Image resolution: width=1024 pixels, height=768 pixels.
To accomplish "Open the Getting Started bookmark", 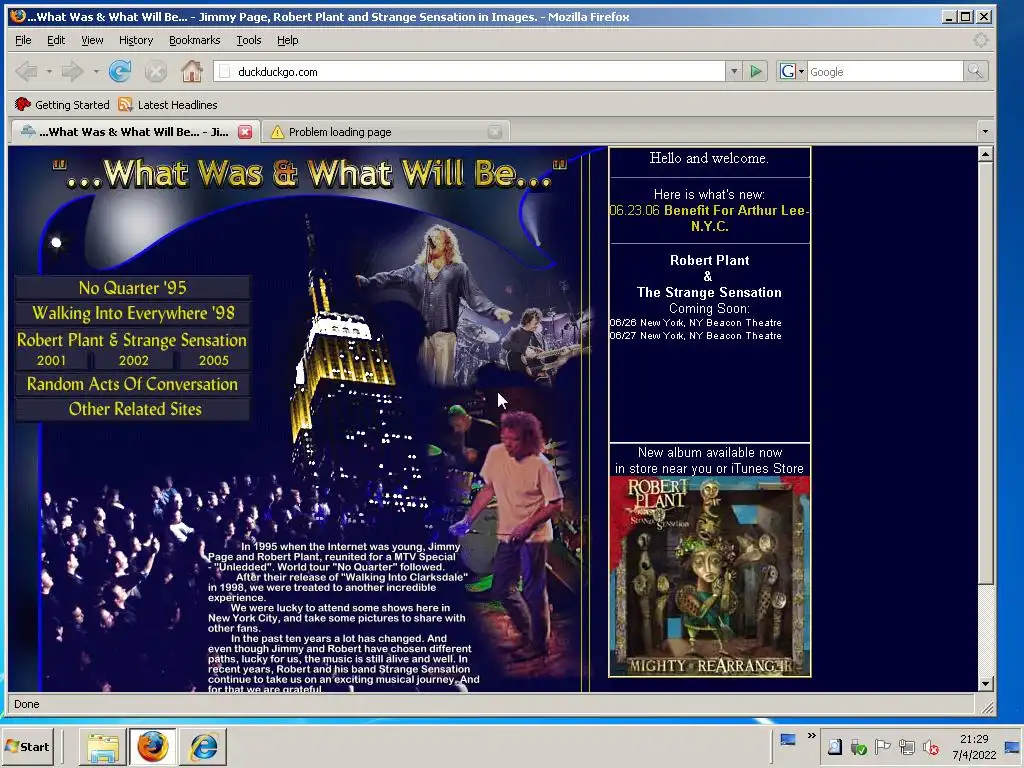I will point(62,104).
